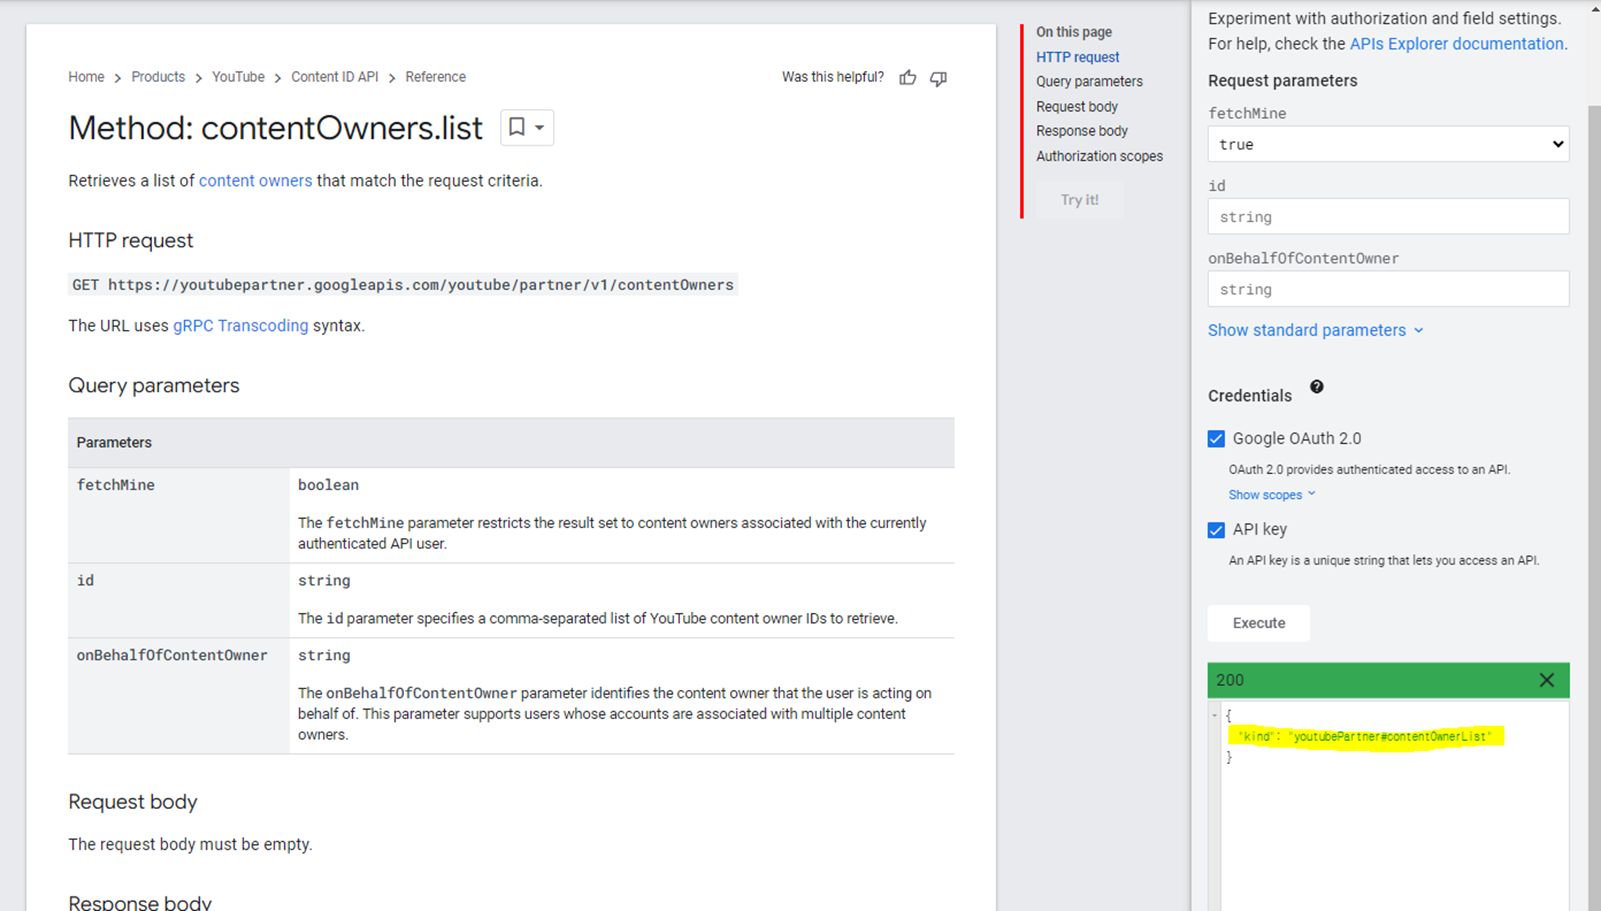Open the gRPC Transcoding link
The image size is (1601, 911).
[240, 326]
